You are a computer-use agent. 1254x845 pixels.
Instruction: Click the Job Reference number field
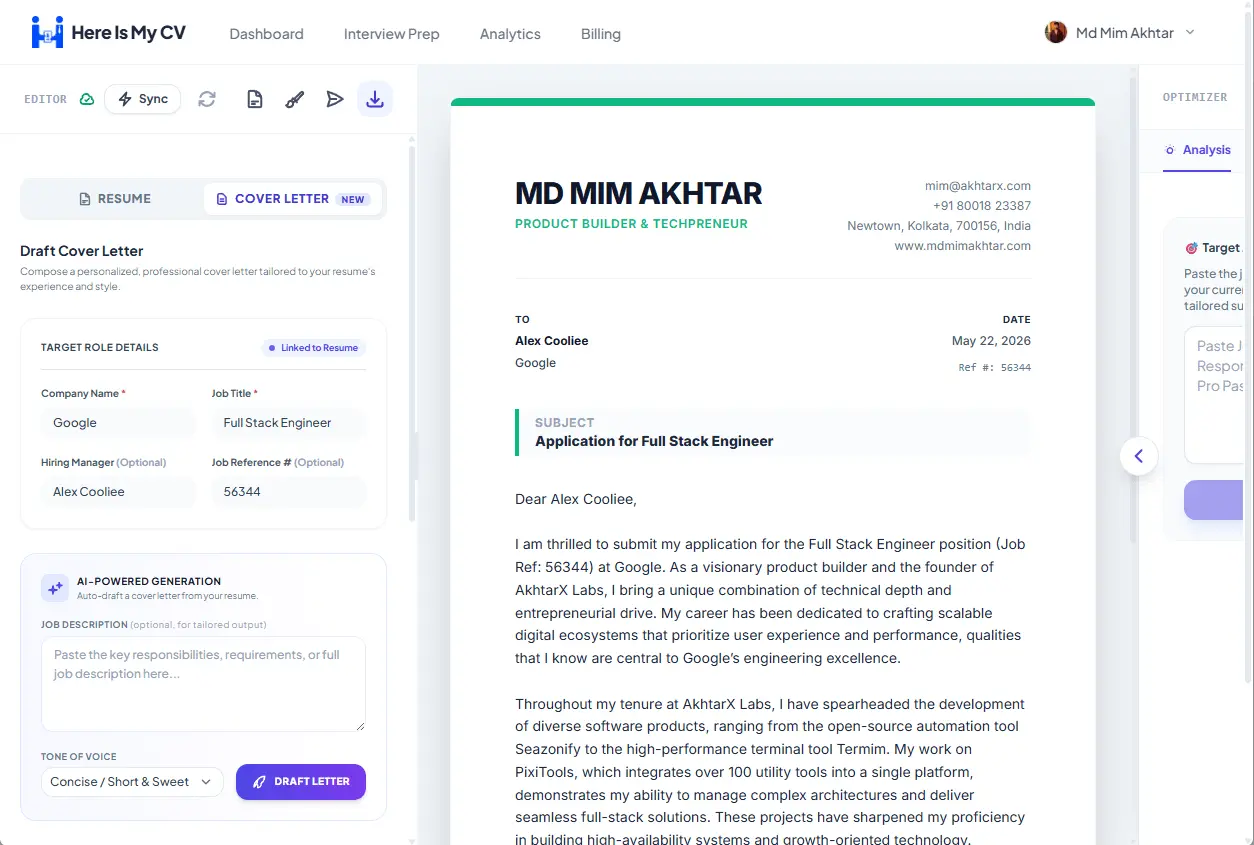pyautogui.click(x=288, y=492)
